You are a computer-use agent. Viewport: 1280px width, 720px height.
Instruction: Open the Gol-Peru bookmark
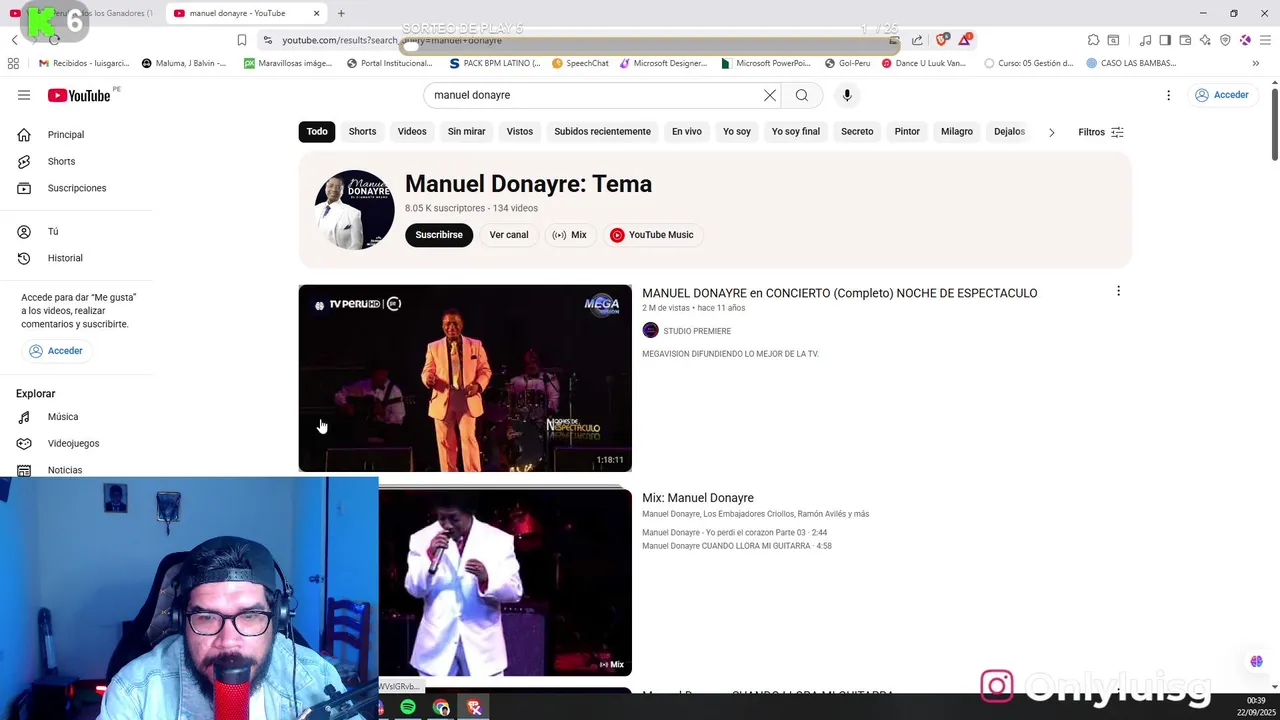(x=847, y=63)
